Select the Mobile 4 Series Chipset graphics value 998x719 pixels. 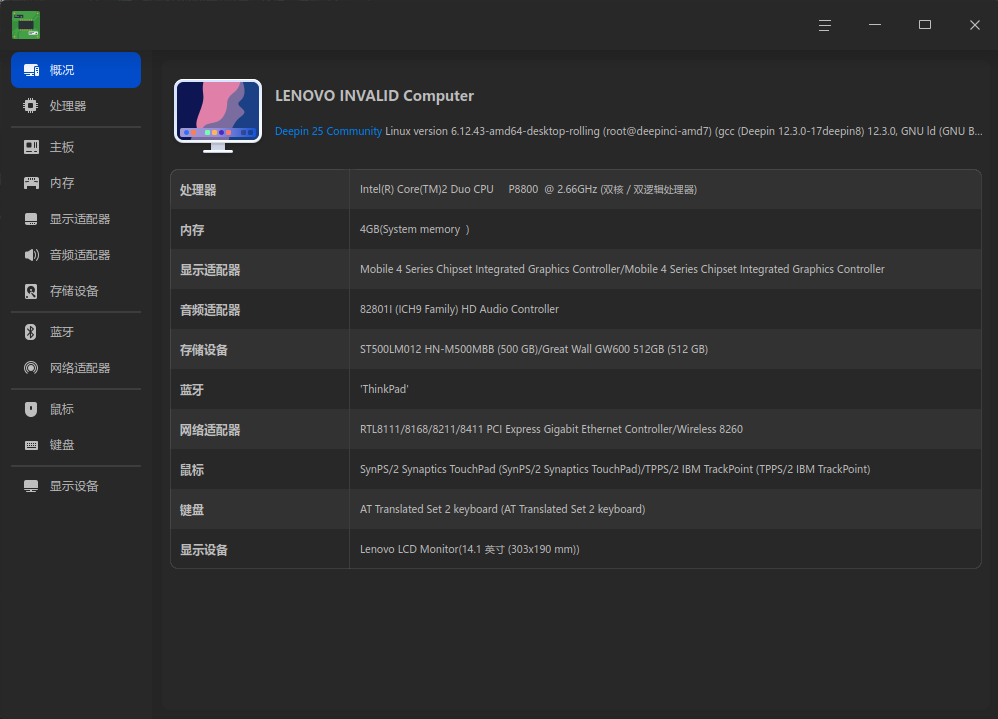(x=622, y=269)
